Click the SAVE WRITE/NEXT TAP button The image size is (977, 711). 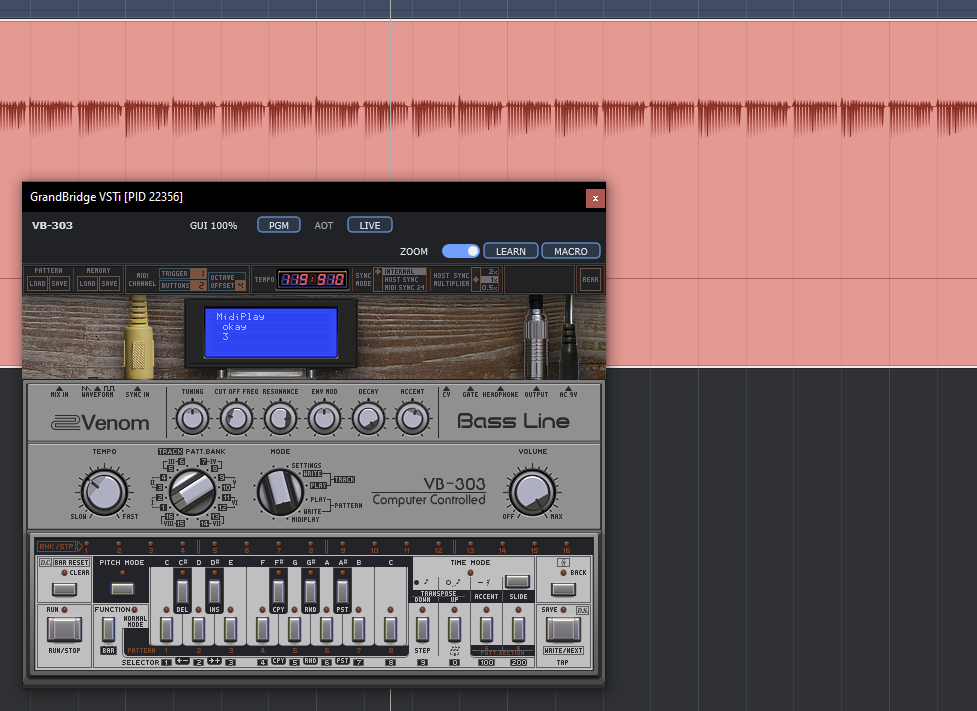pos(563,629)
